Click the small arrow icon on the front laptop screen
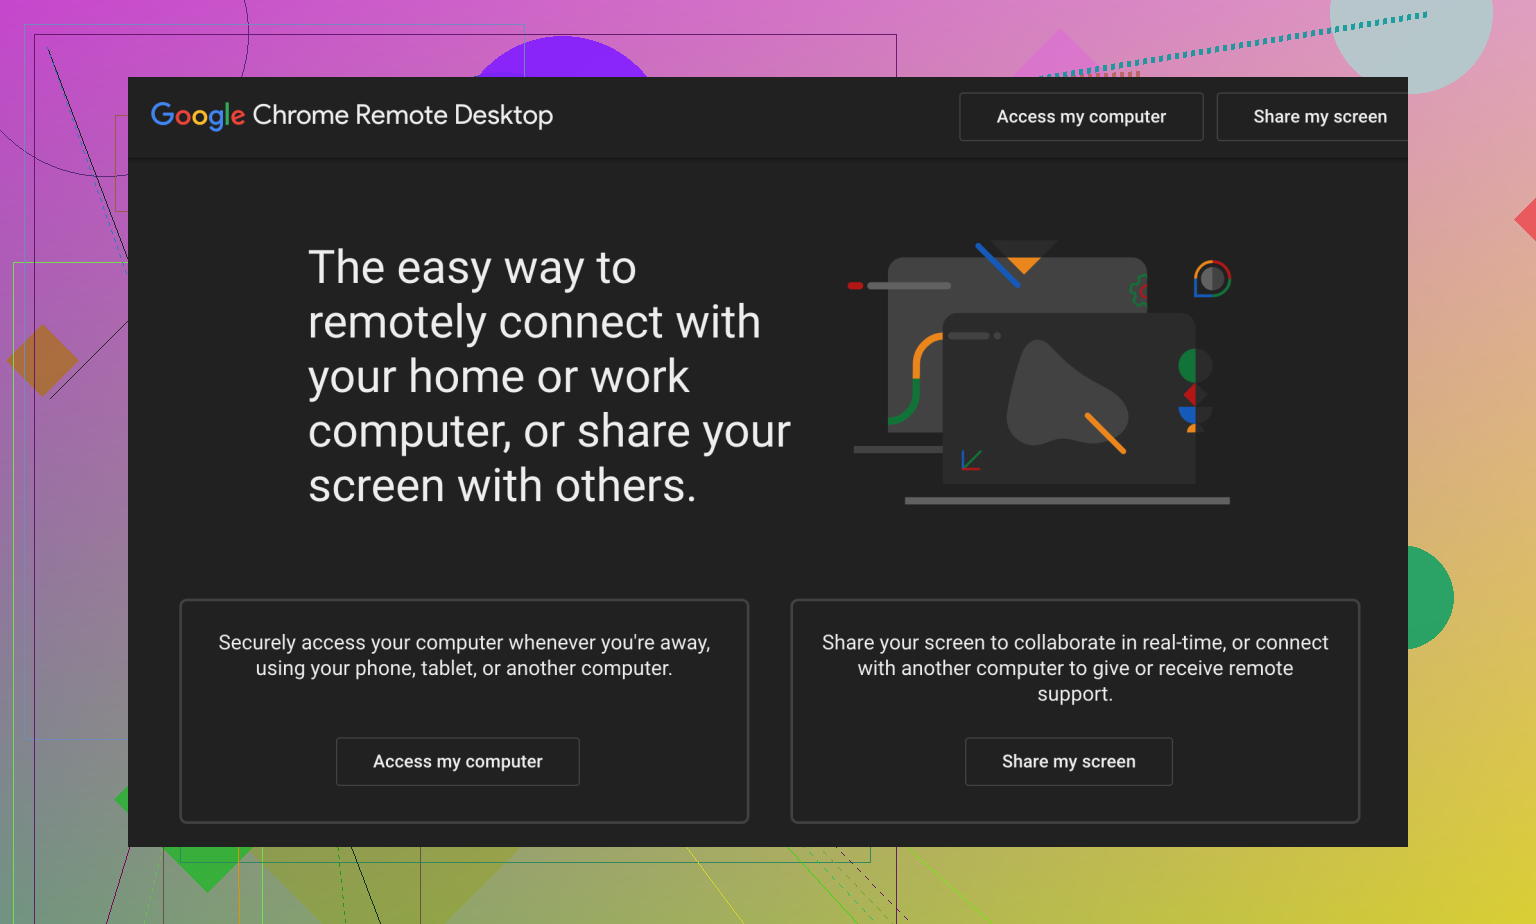This screenshot has width=1536, height=924. click(971, 460)
